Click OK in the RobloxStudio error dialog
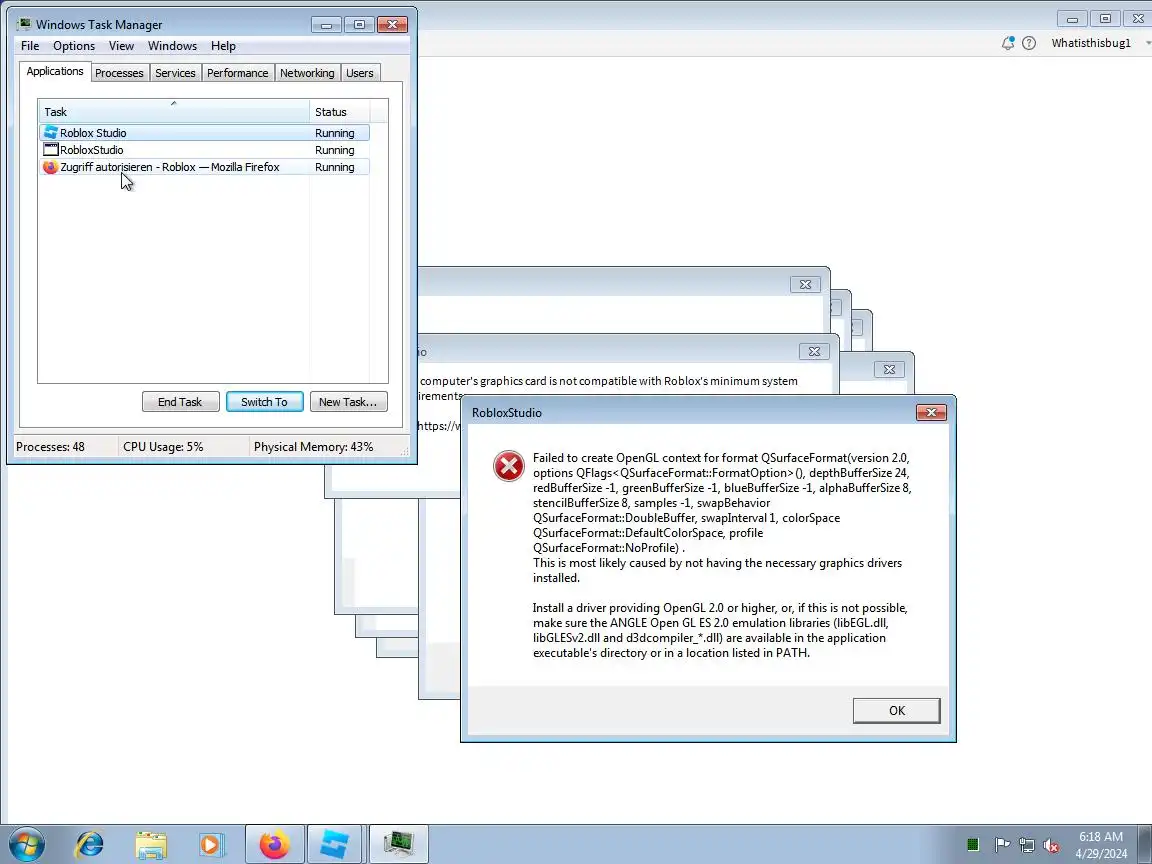Viewport: 1152px width, 864px height. coord(896,710)
